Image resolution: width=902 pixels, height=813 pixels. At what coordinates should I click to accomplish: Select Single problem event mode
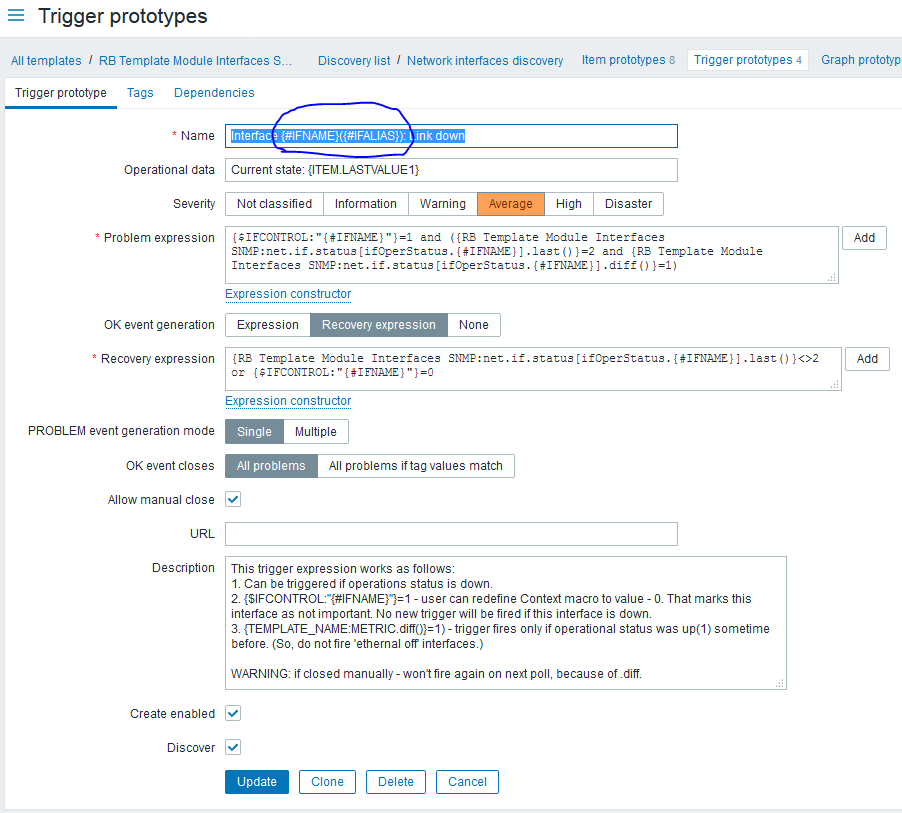point(254,432)
